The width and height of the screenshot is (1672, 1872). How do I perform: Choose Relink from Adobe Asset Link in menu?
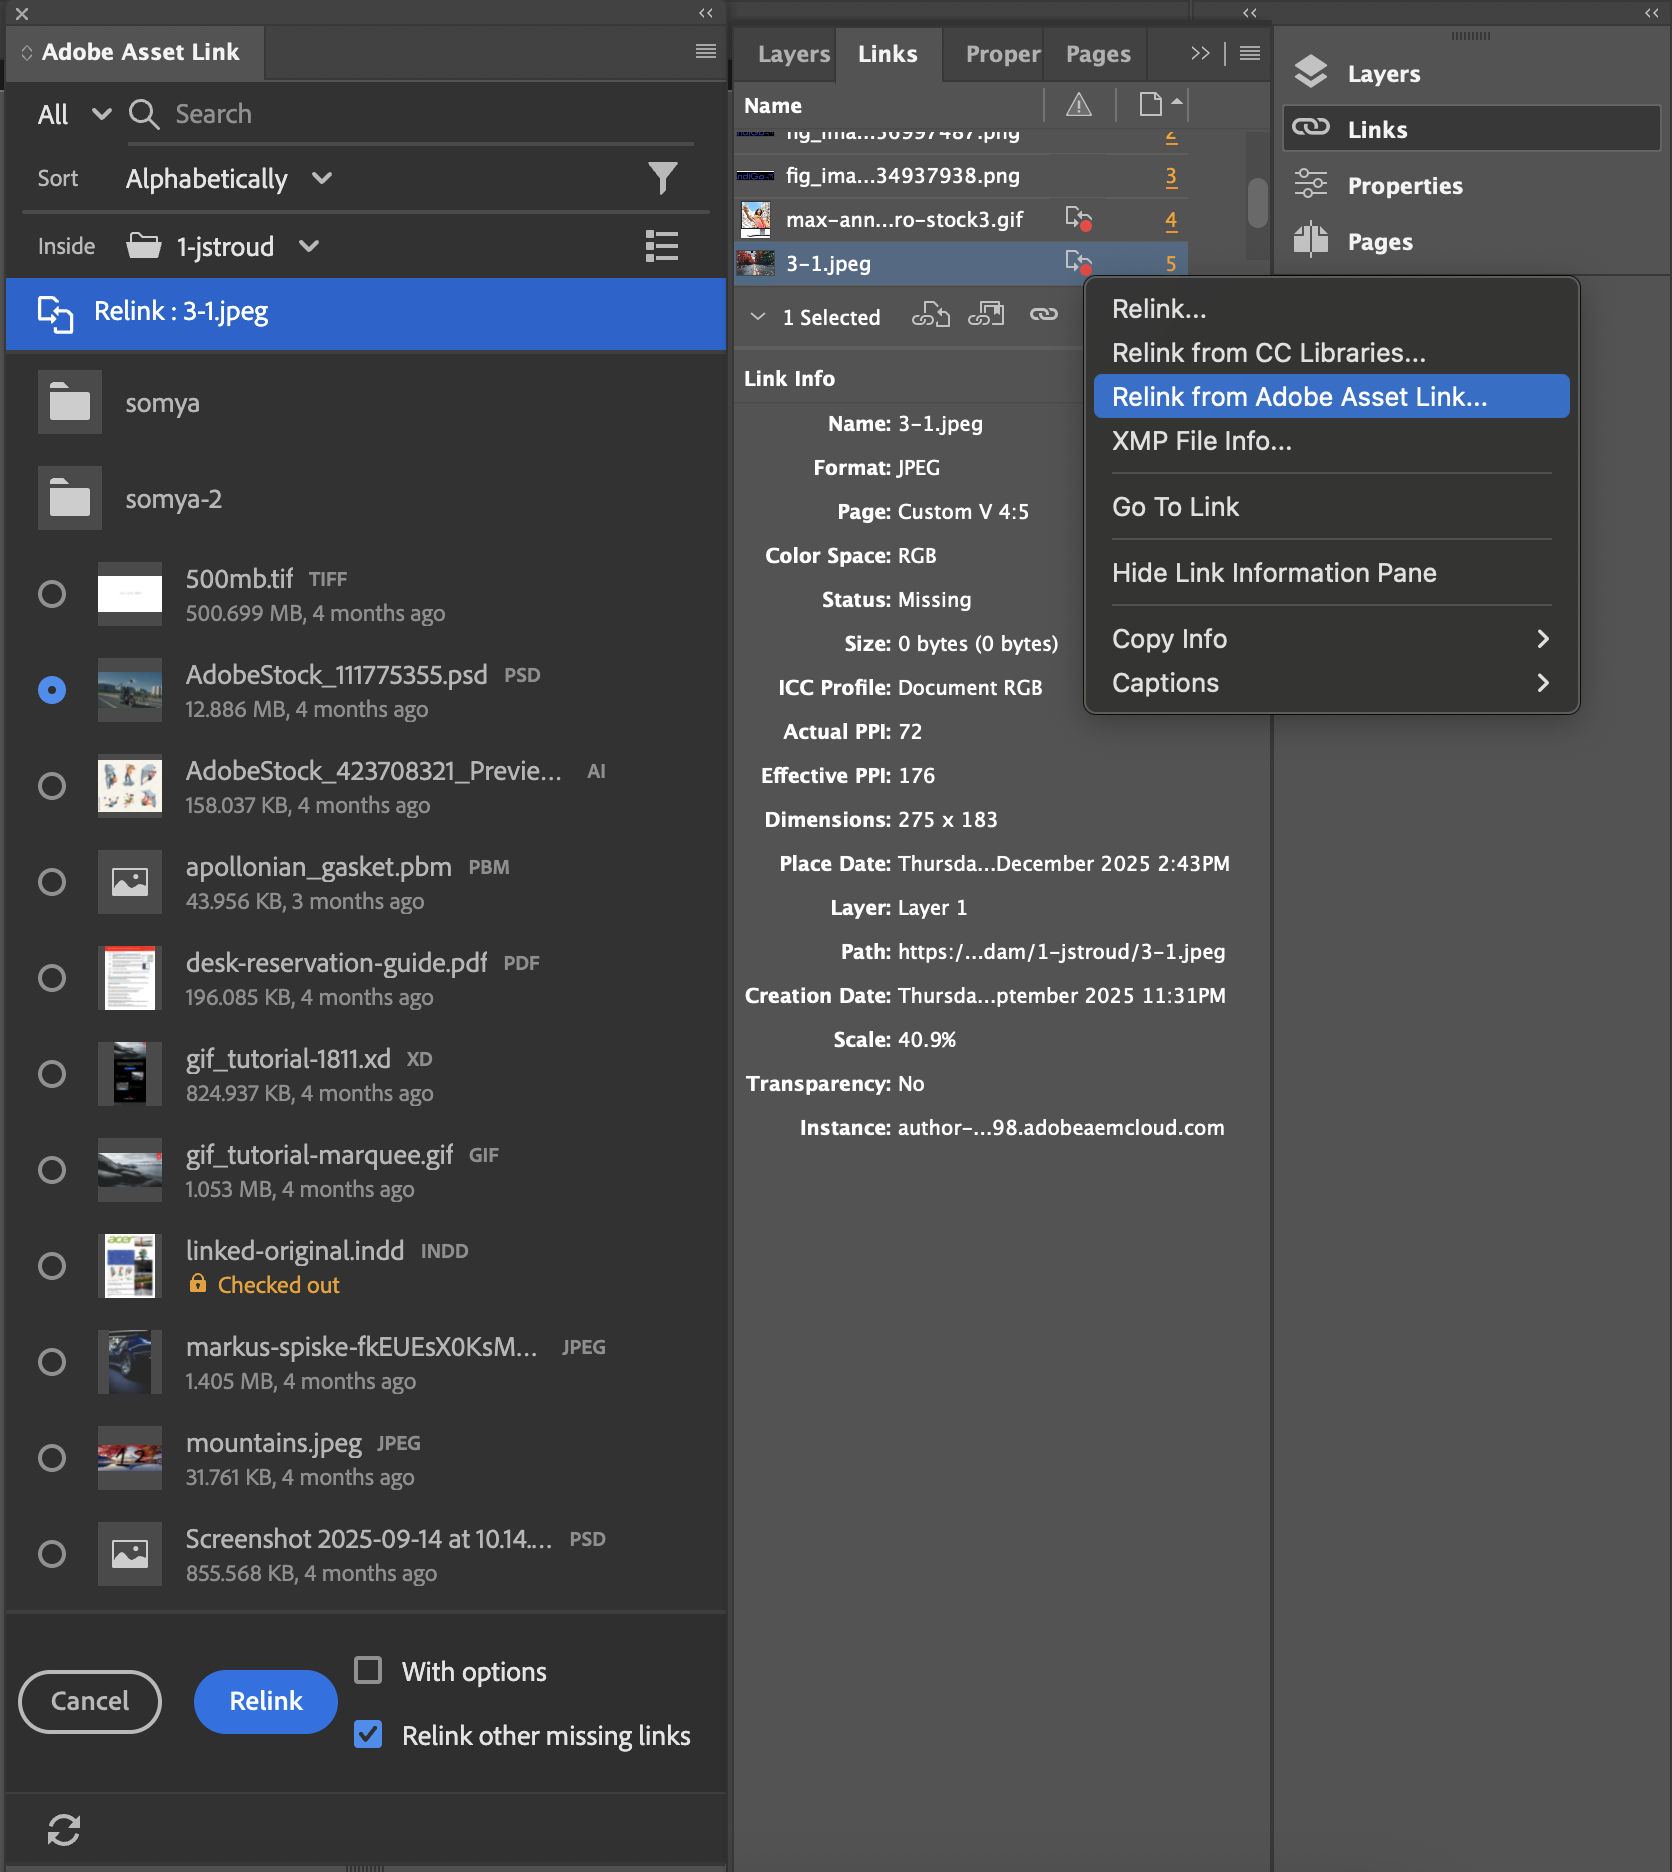pos(1299,396)
